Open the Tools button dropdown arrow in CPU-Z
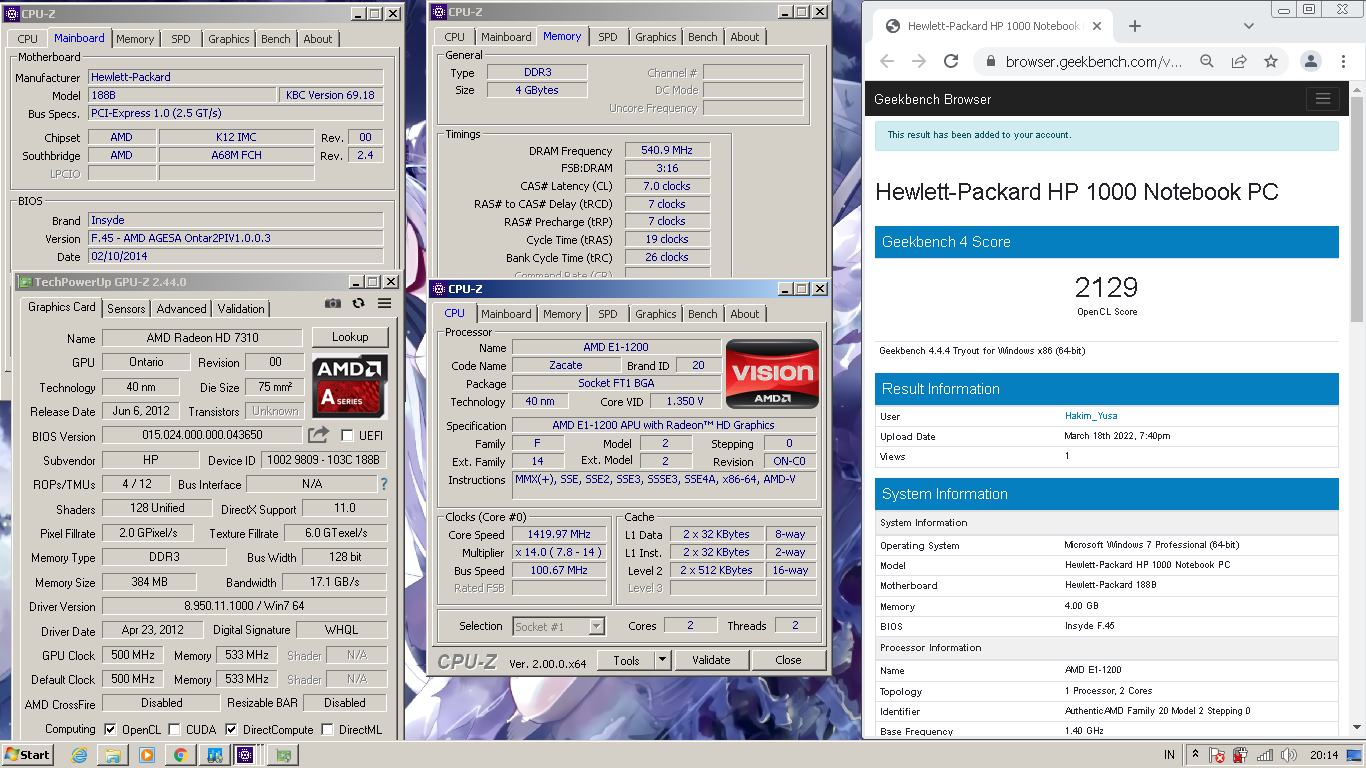1366x768 pixels. [662, 660]
